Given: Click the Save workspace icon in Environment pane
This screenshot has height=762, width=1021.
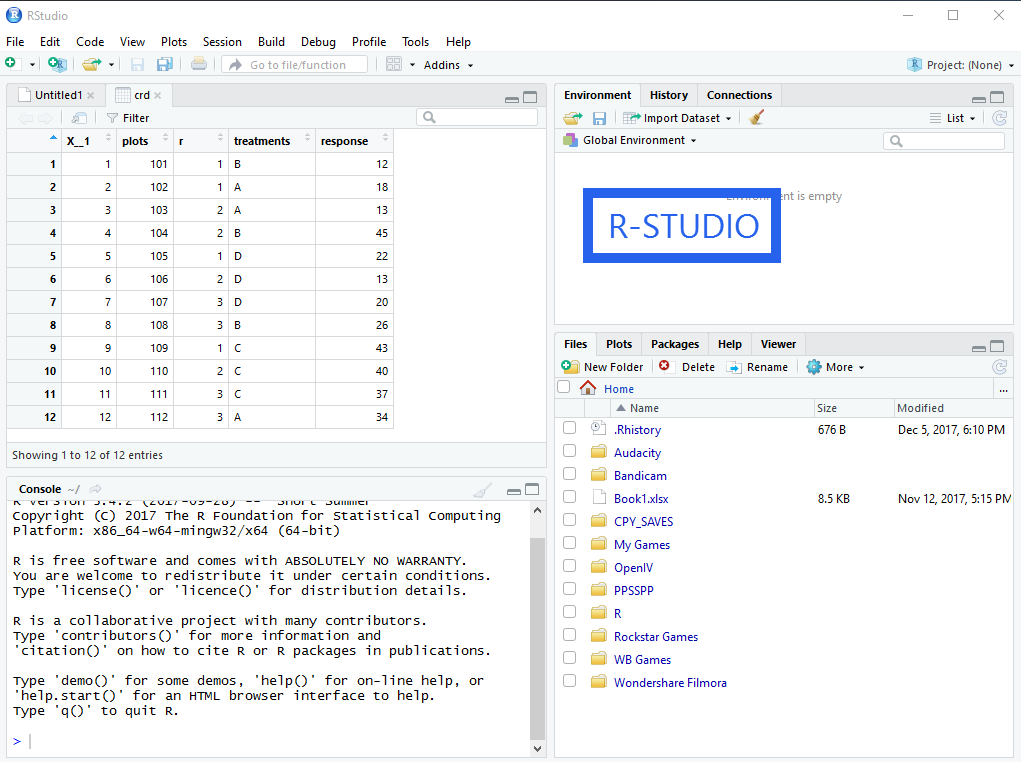Looking at the screenshot, I should (599, 118).
